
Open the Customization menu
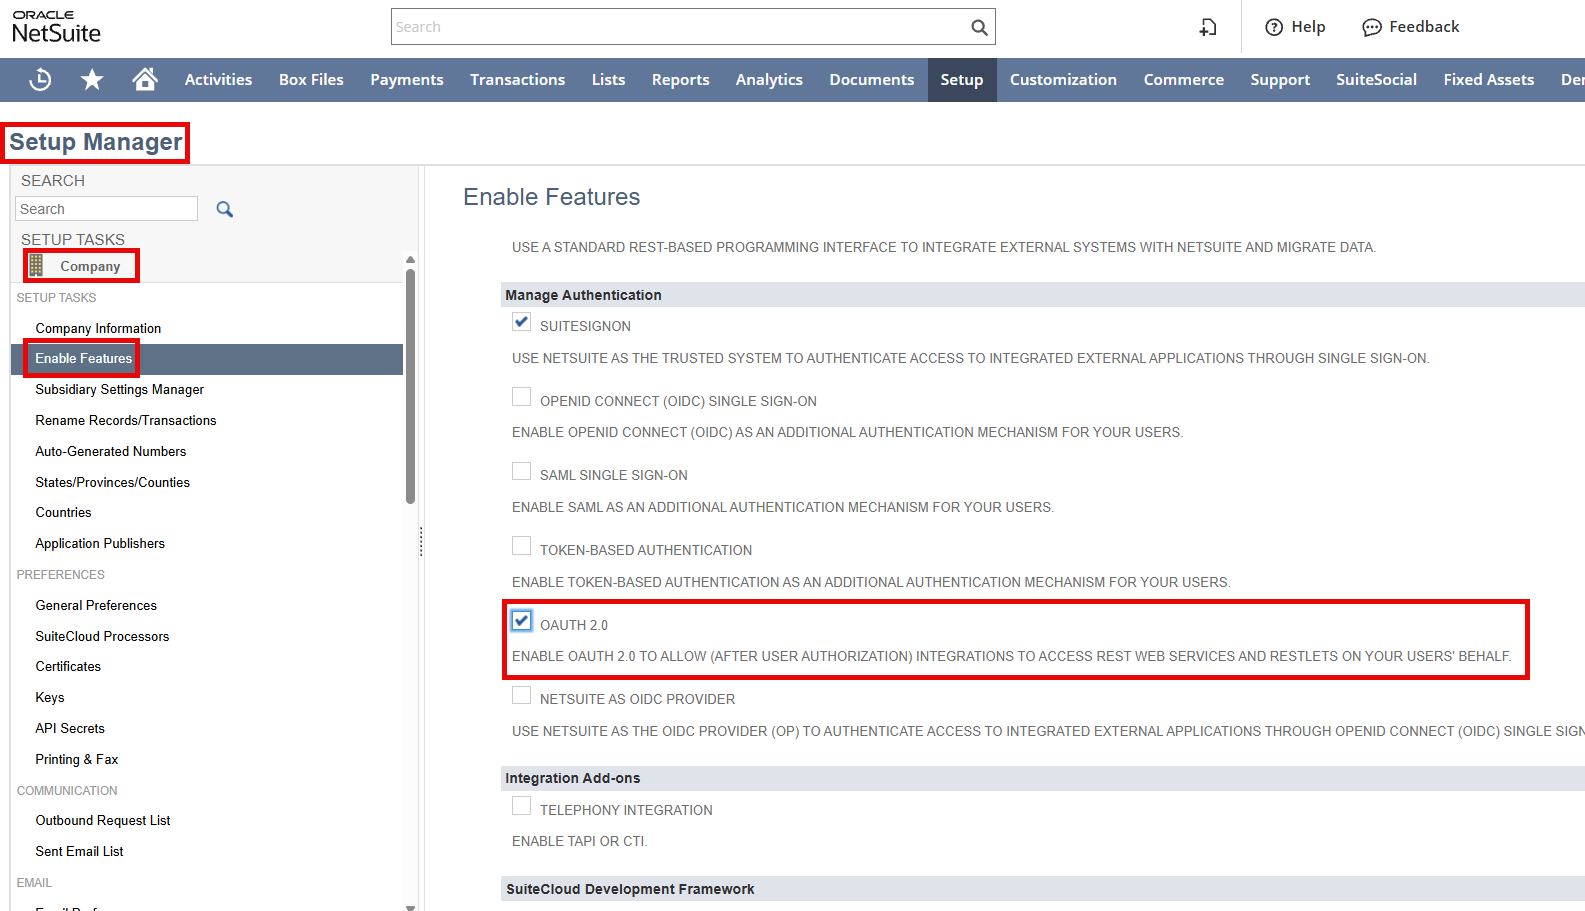pyautogui.click(x=1063, y=80)
